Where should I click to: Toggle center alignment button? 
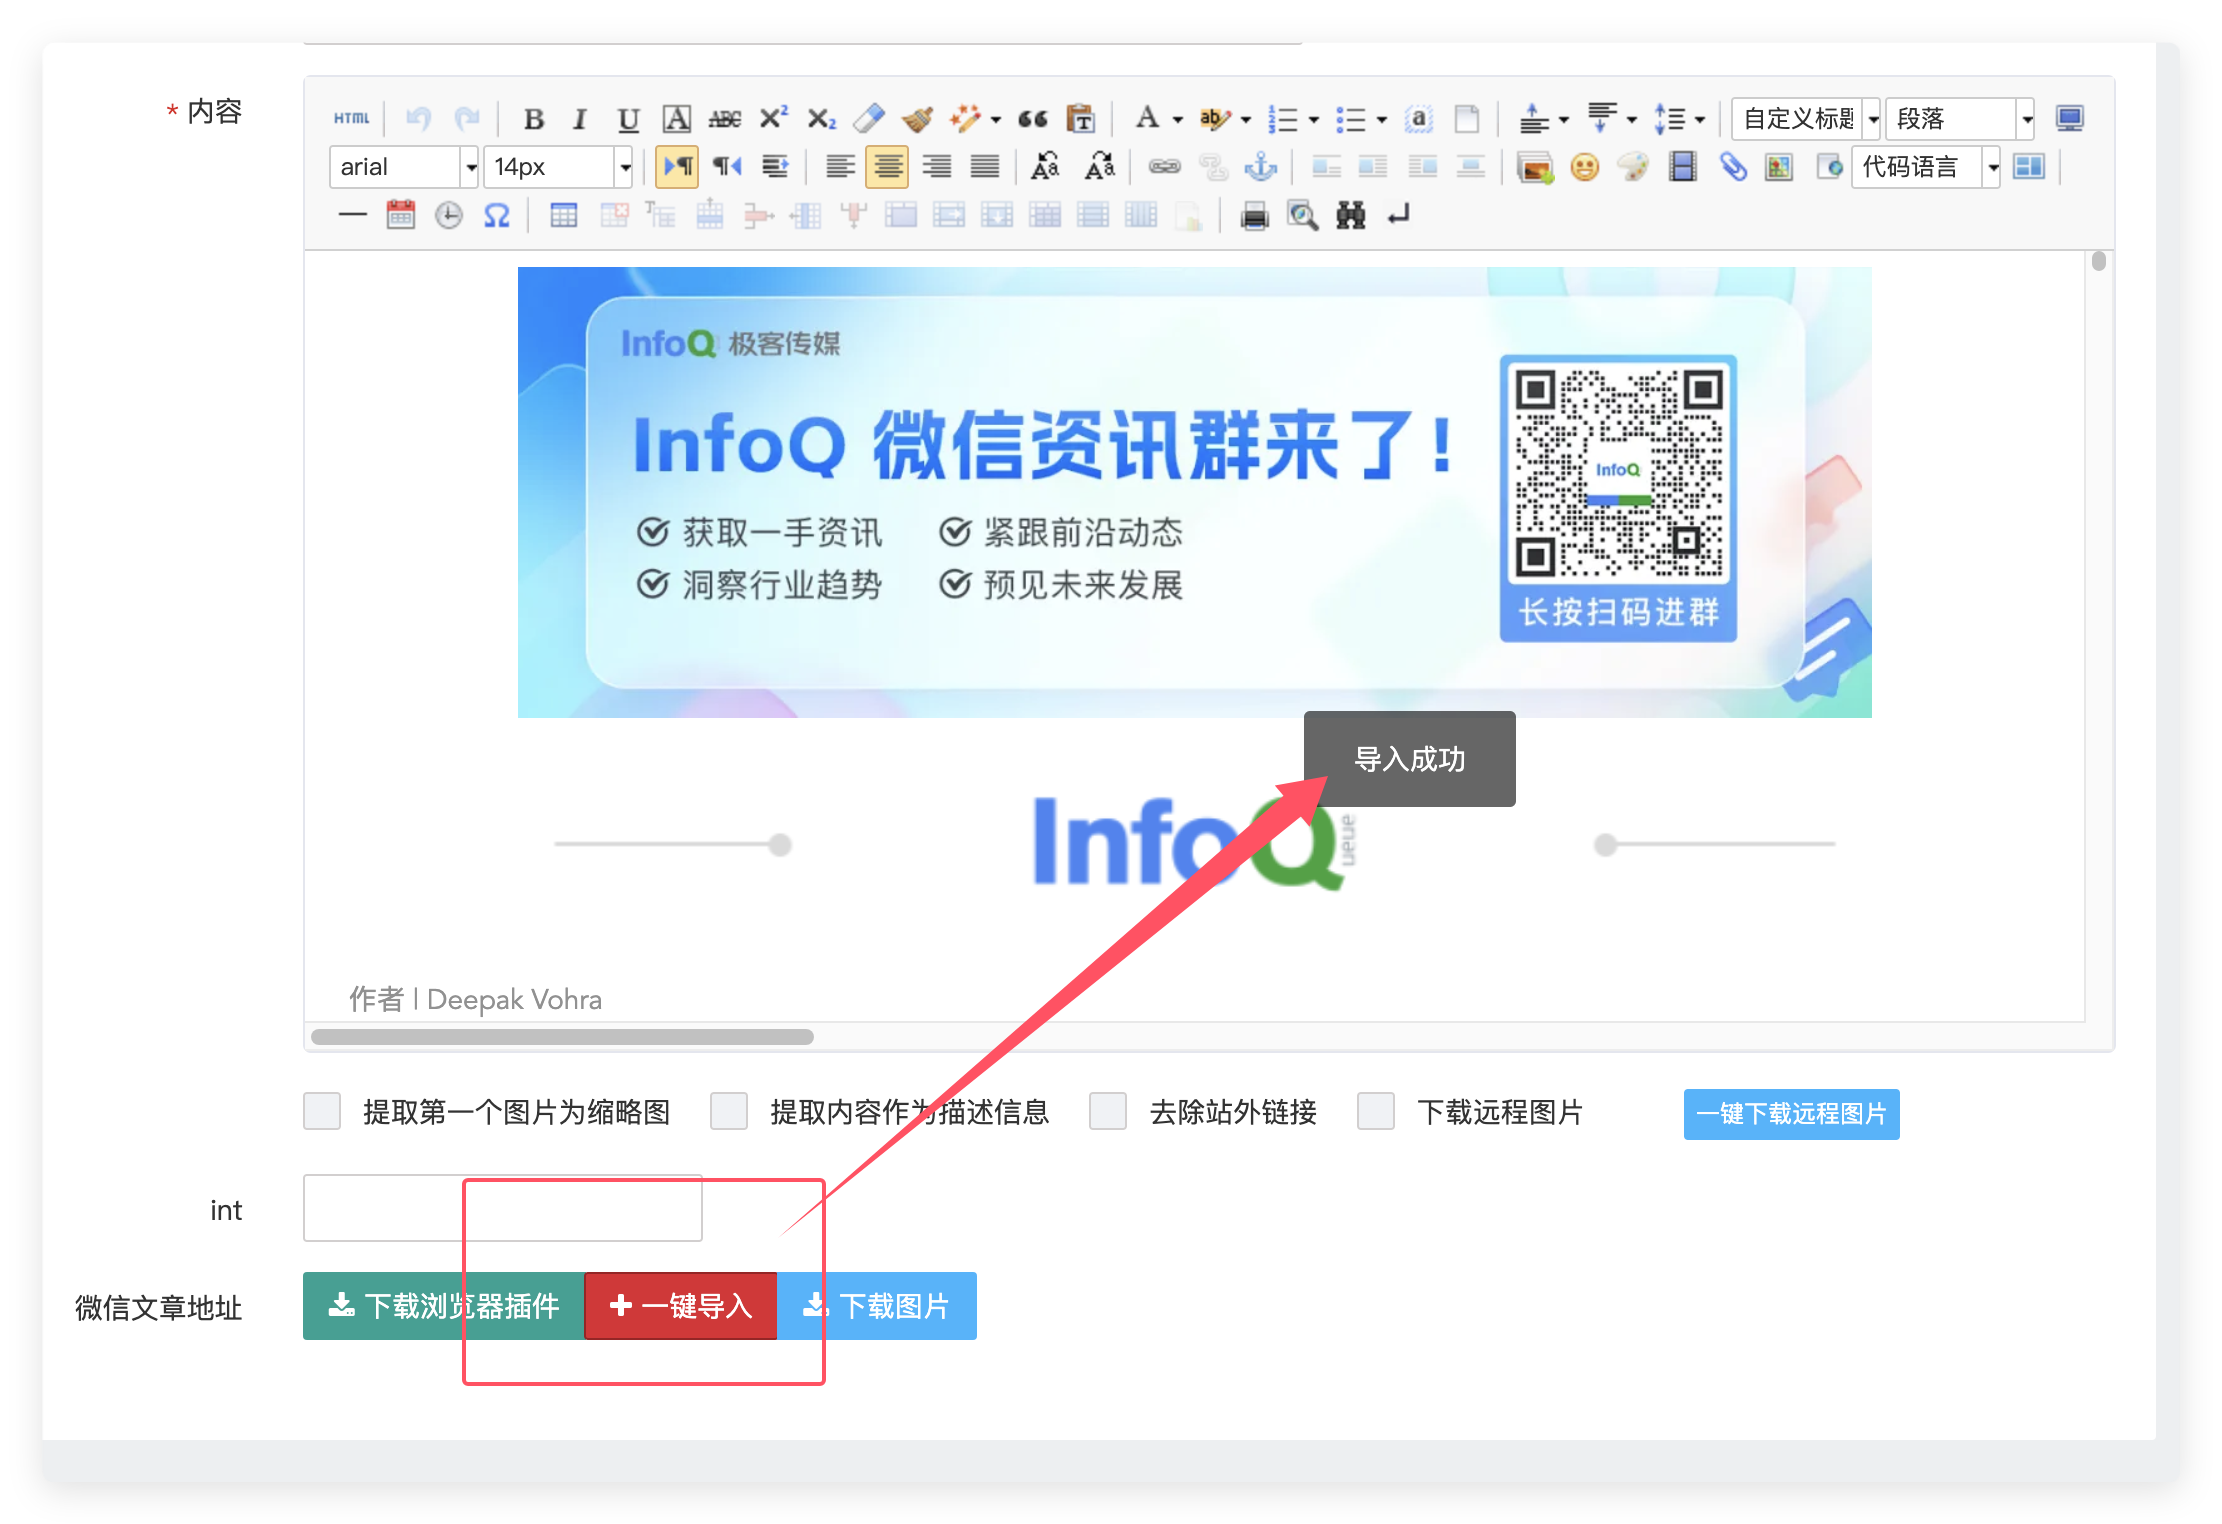click(887, 167)
